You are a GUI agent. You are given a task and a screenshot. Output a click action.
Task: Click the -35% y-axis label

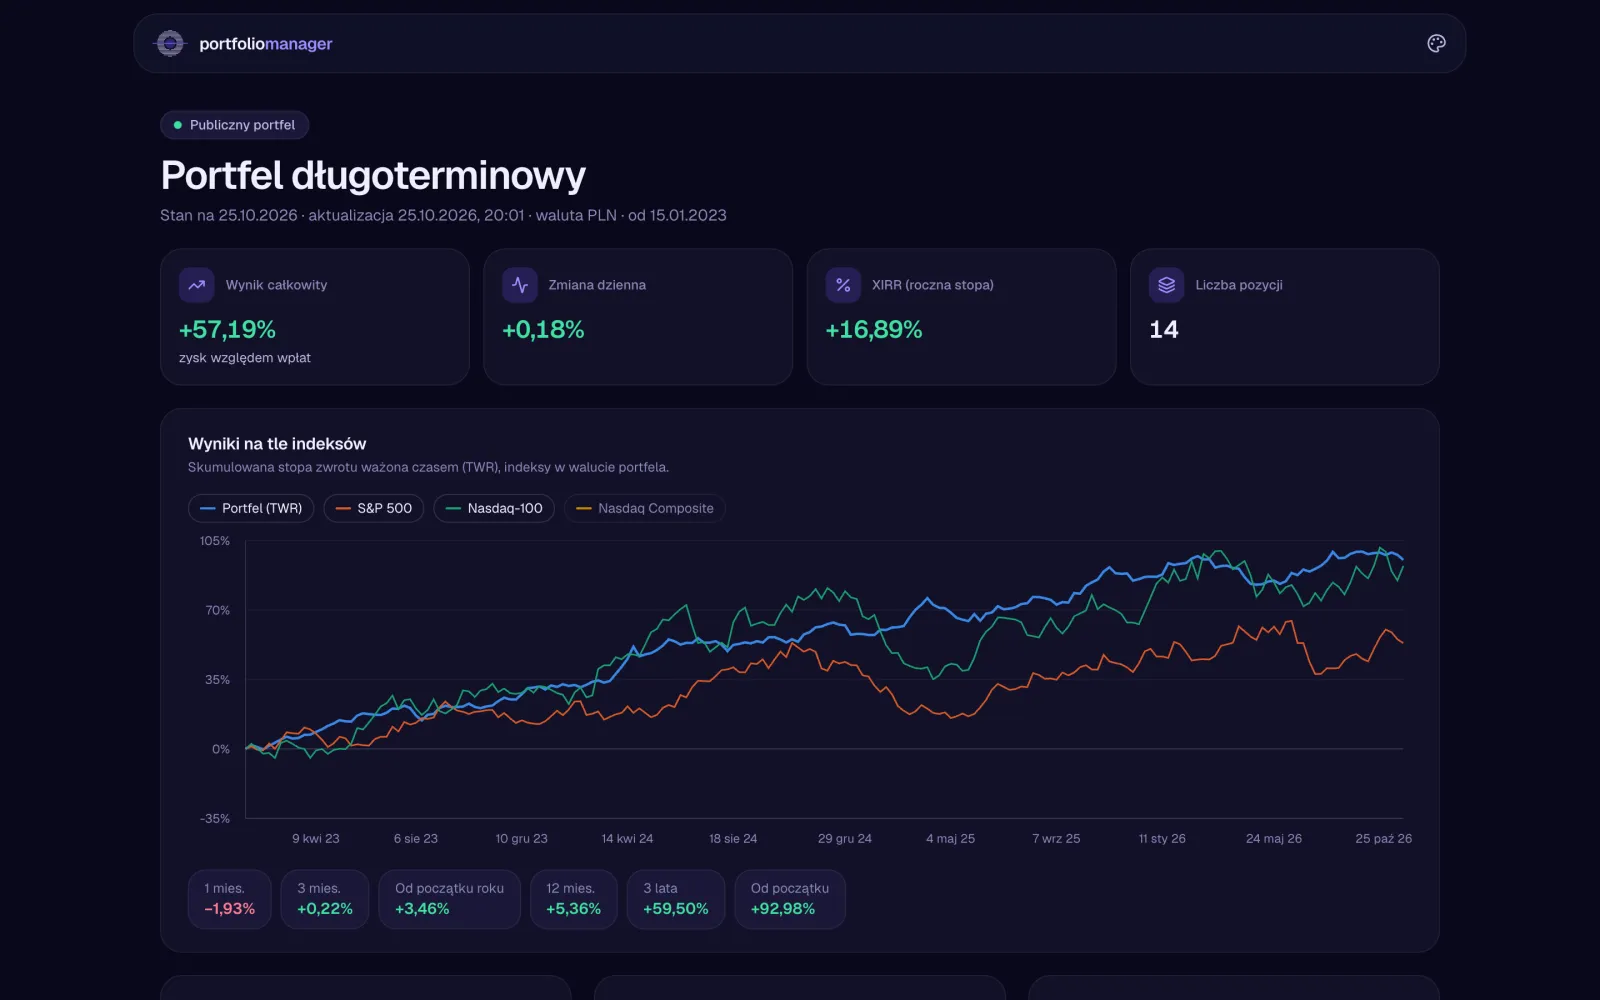215,818
